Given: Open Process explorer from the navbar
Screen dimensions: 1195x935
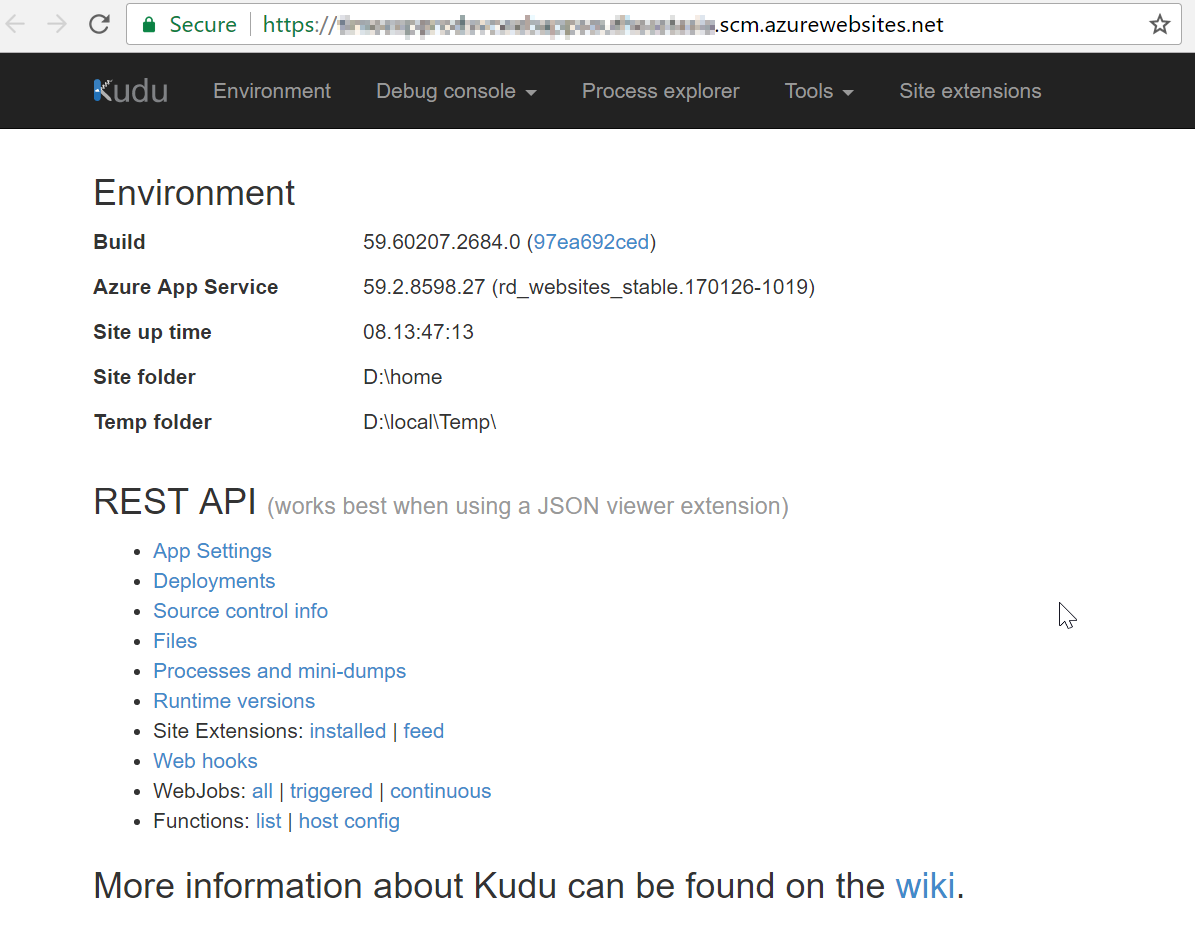Looking at the screenshot, I should 661,91.
